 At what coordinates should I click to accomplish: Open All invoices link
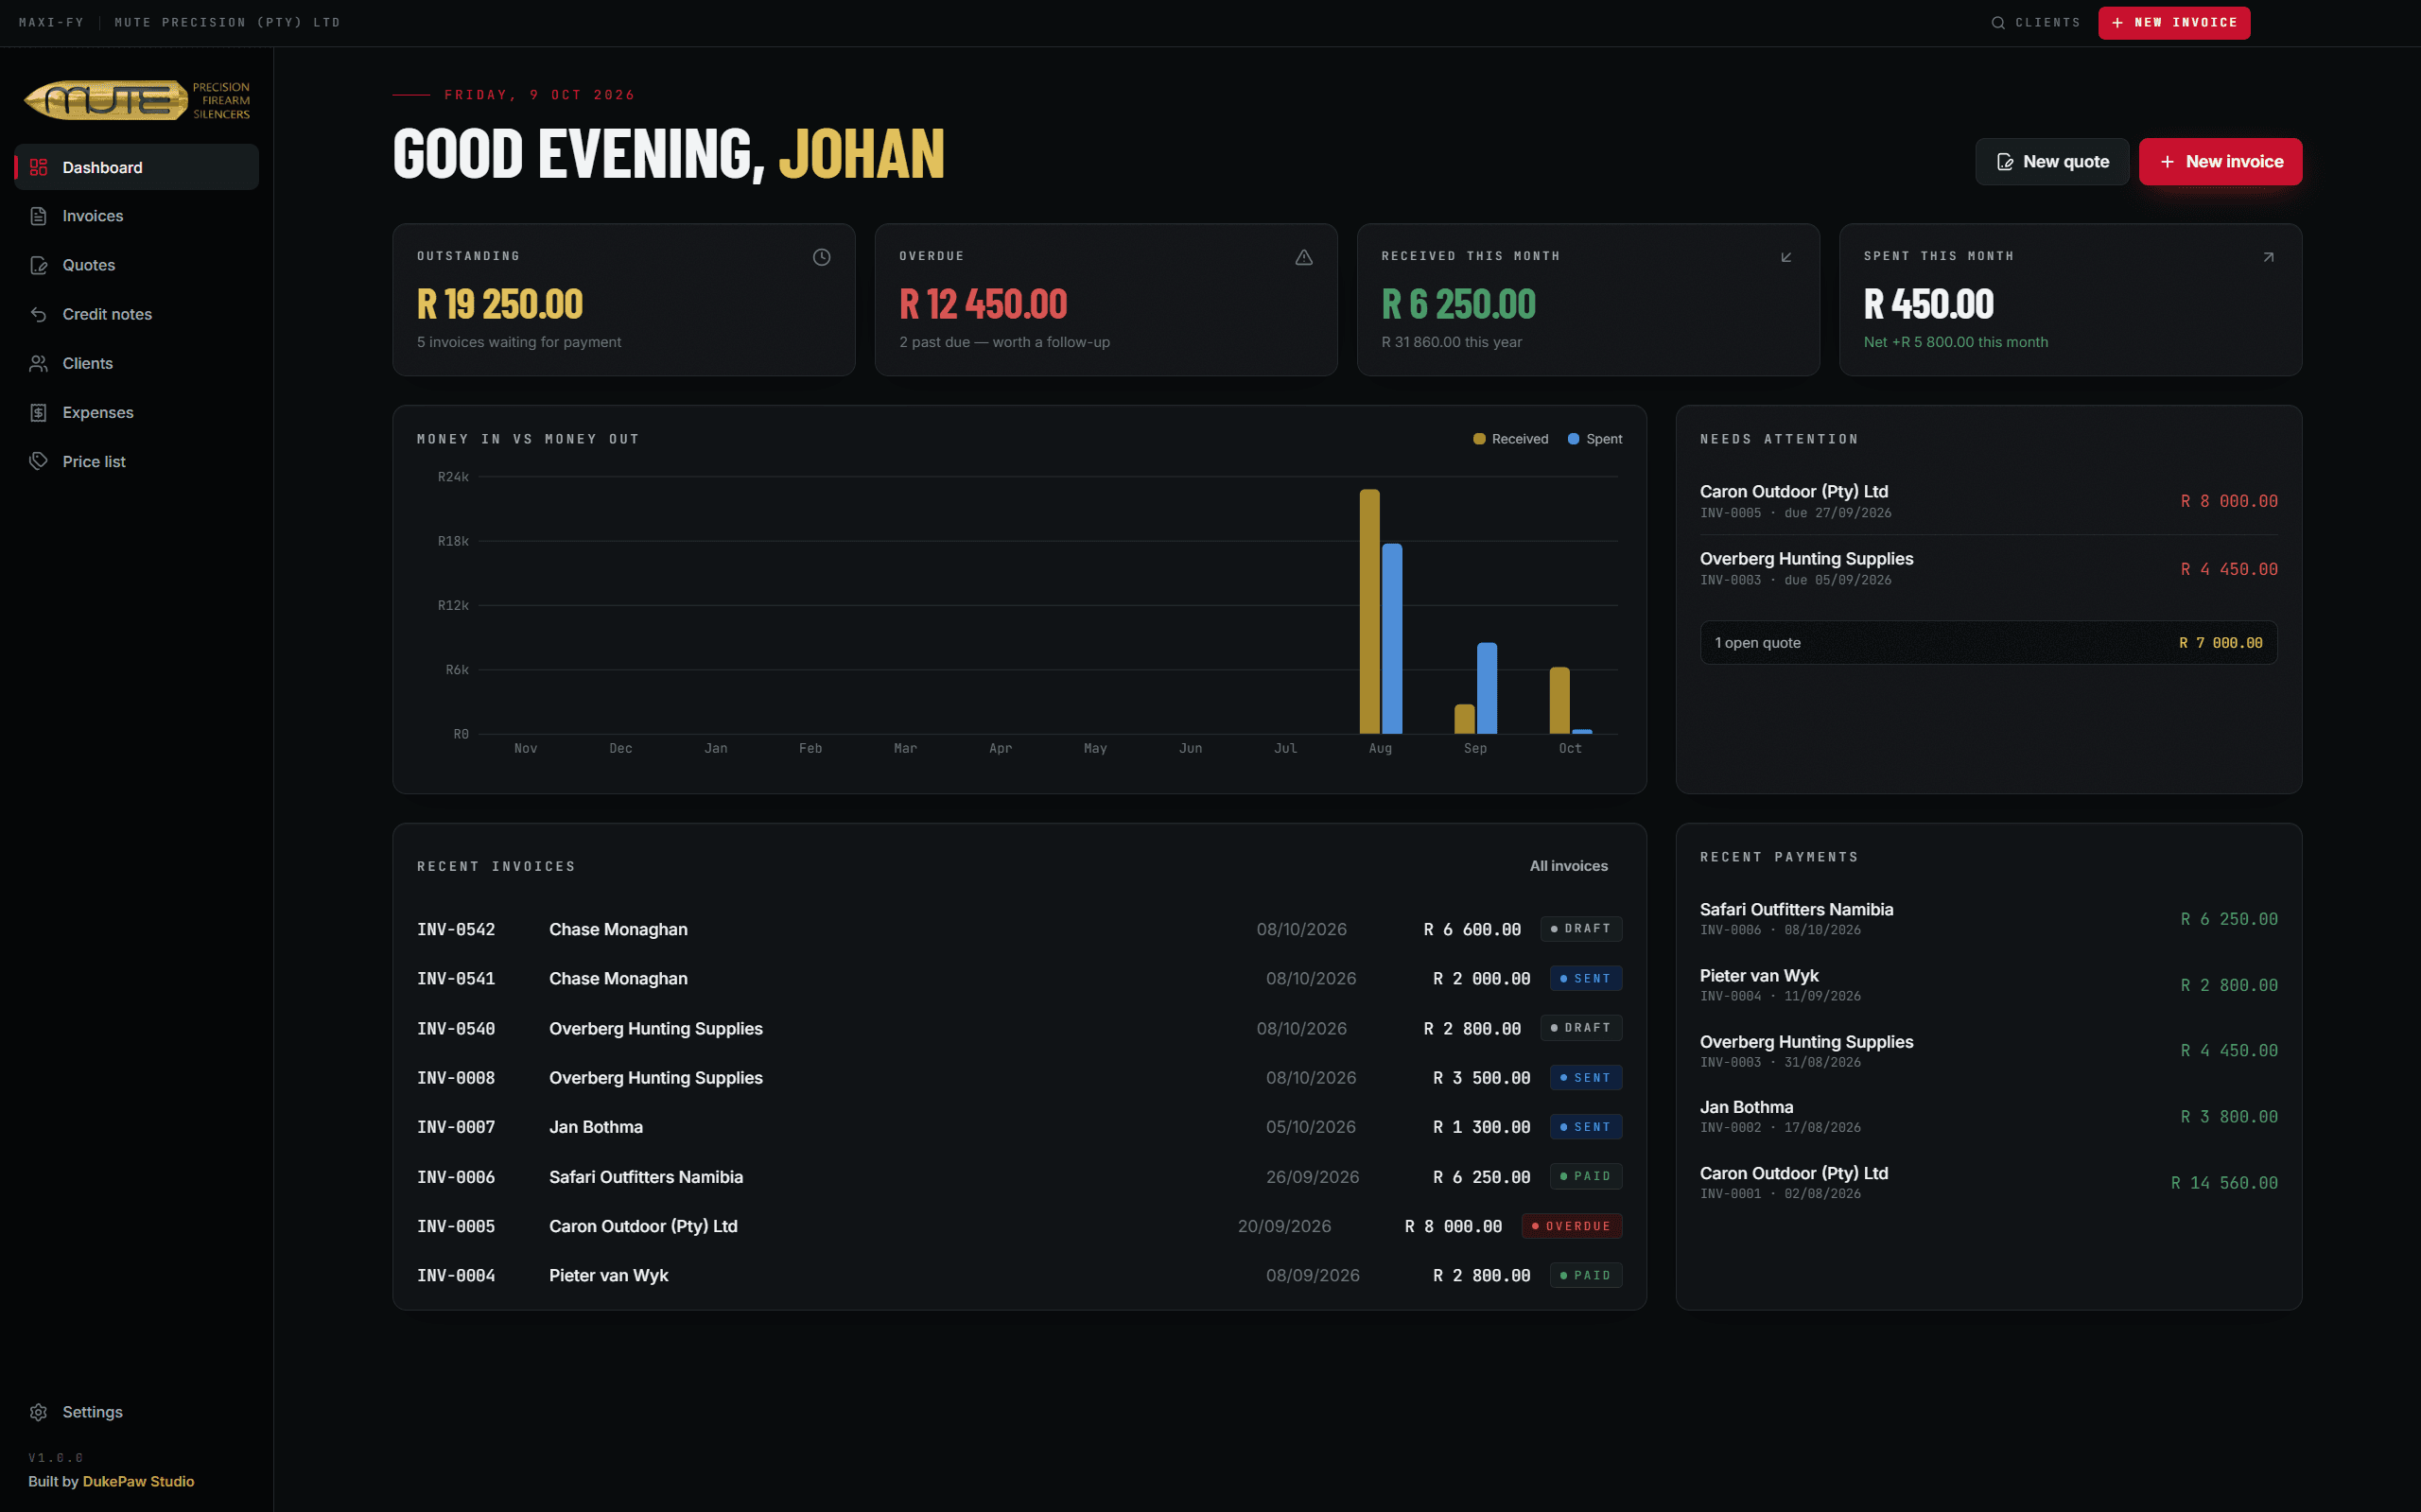(1568, 866)
